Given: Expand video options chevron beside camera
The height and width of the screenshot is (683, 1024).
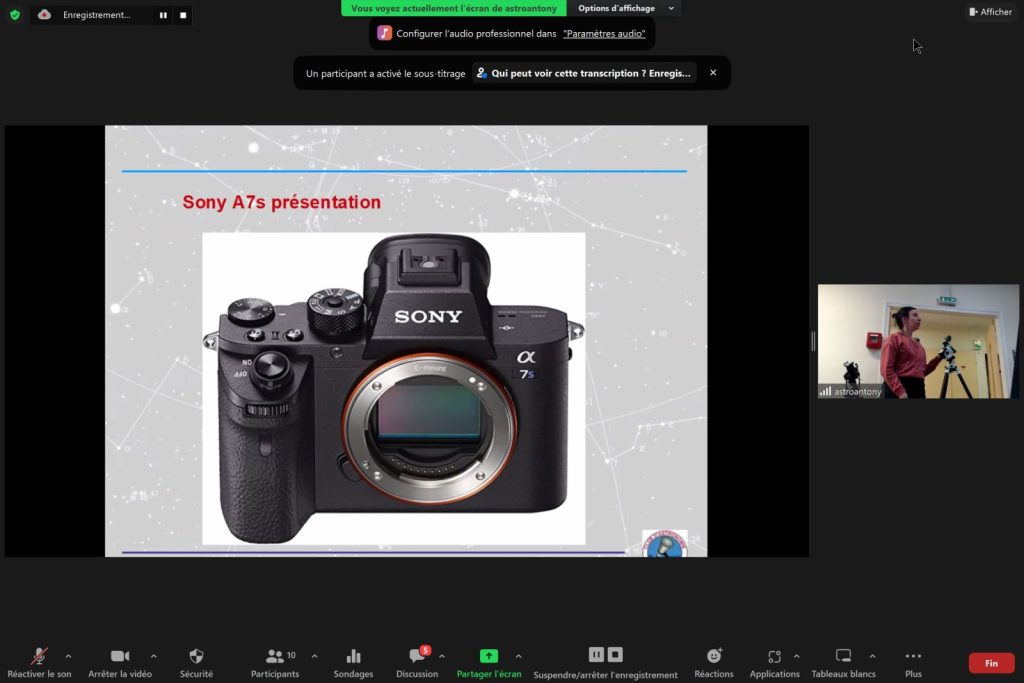Looking at the screenshot, I should click(x=153, y=656).
